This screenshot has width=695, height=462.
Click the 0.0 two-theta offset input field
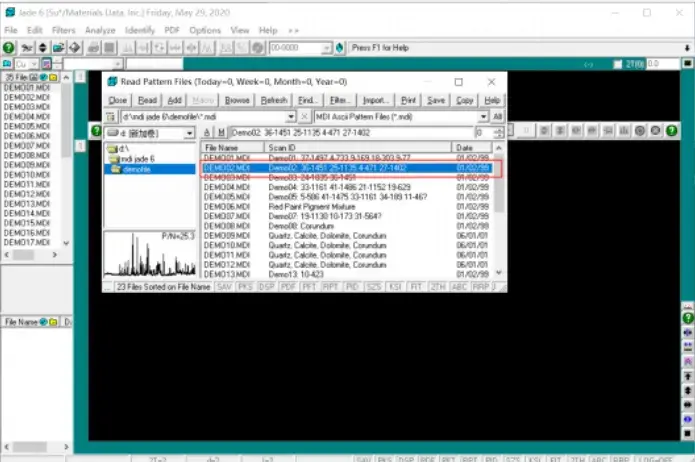[663, 64]
